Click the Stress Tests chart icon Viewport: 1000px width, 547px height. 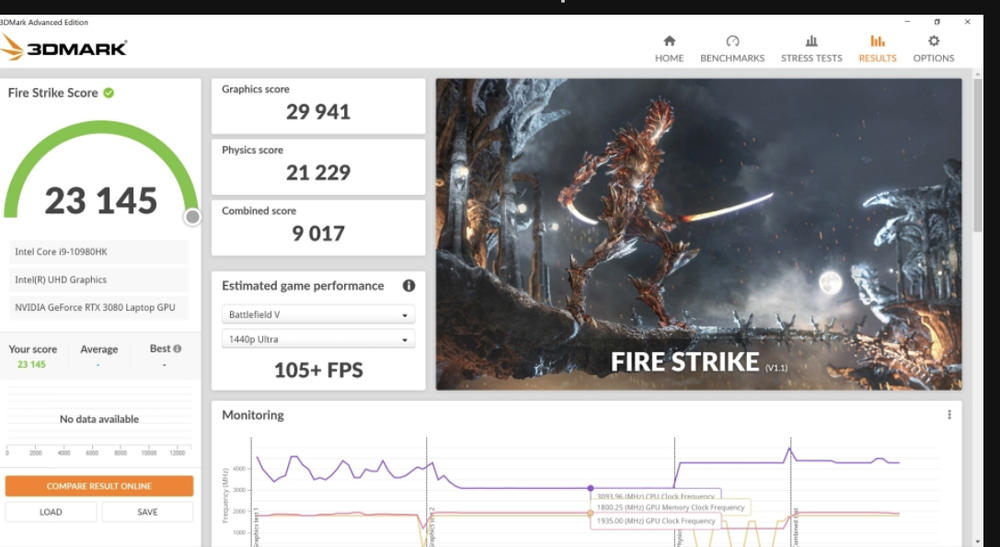[811, 41]
